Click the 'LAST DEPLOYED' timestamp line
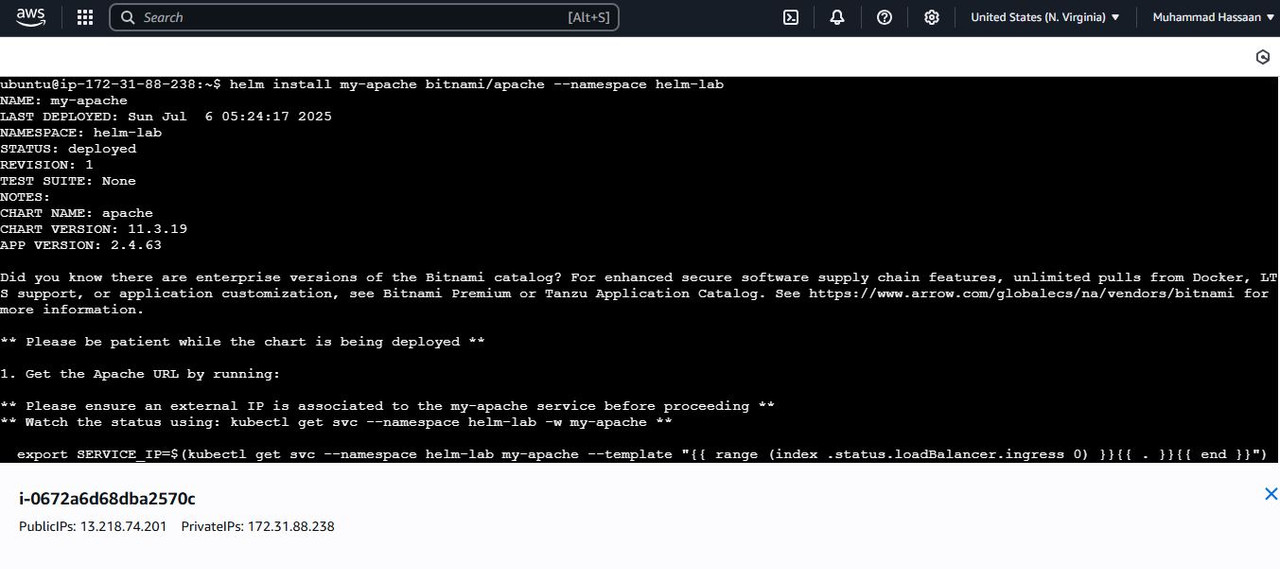 click(166, 117)
